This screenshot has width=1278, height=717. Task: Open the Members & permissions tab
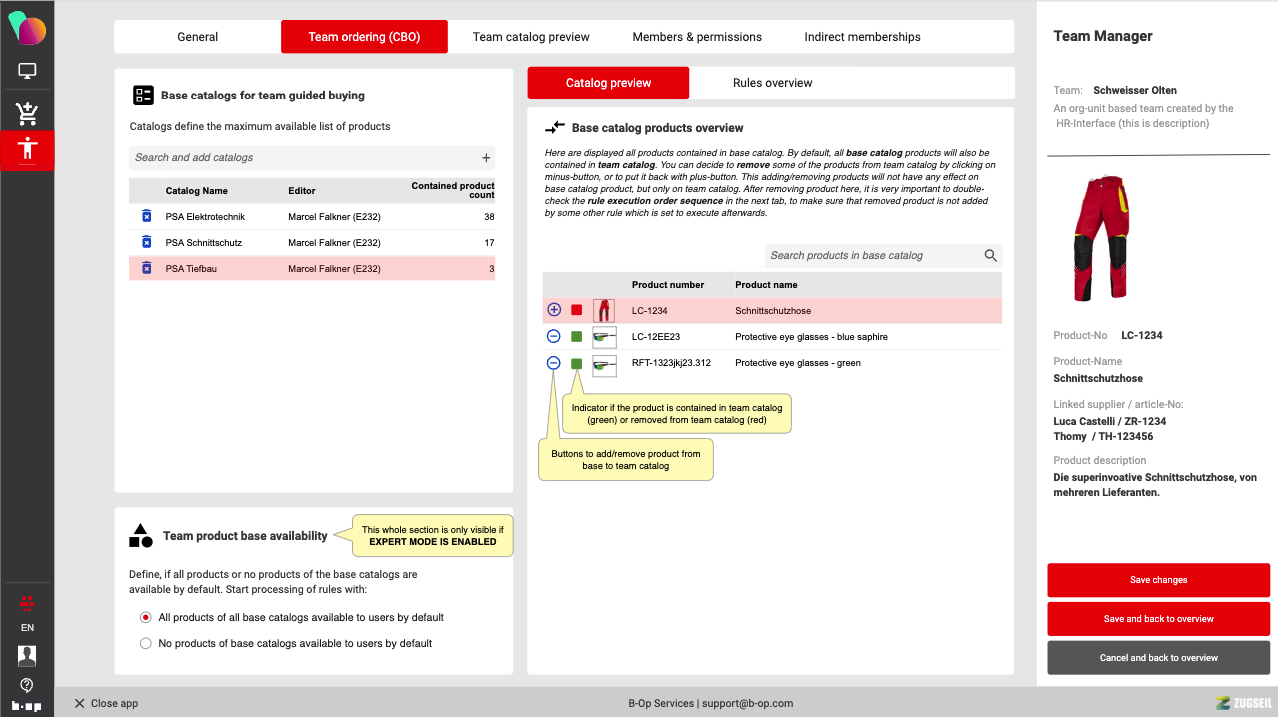coord(697,37)
